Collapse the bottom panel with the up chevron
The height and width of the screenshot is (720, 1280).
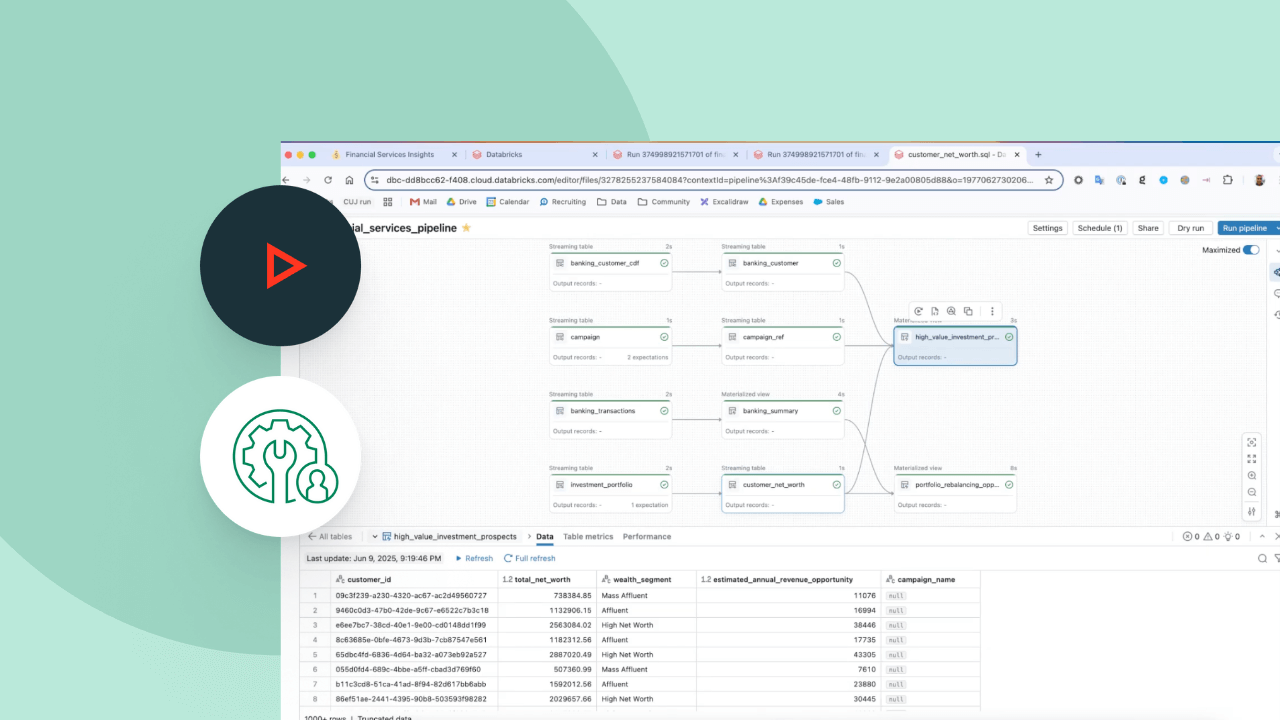[x=1261, y=537]
